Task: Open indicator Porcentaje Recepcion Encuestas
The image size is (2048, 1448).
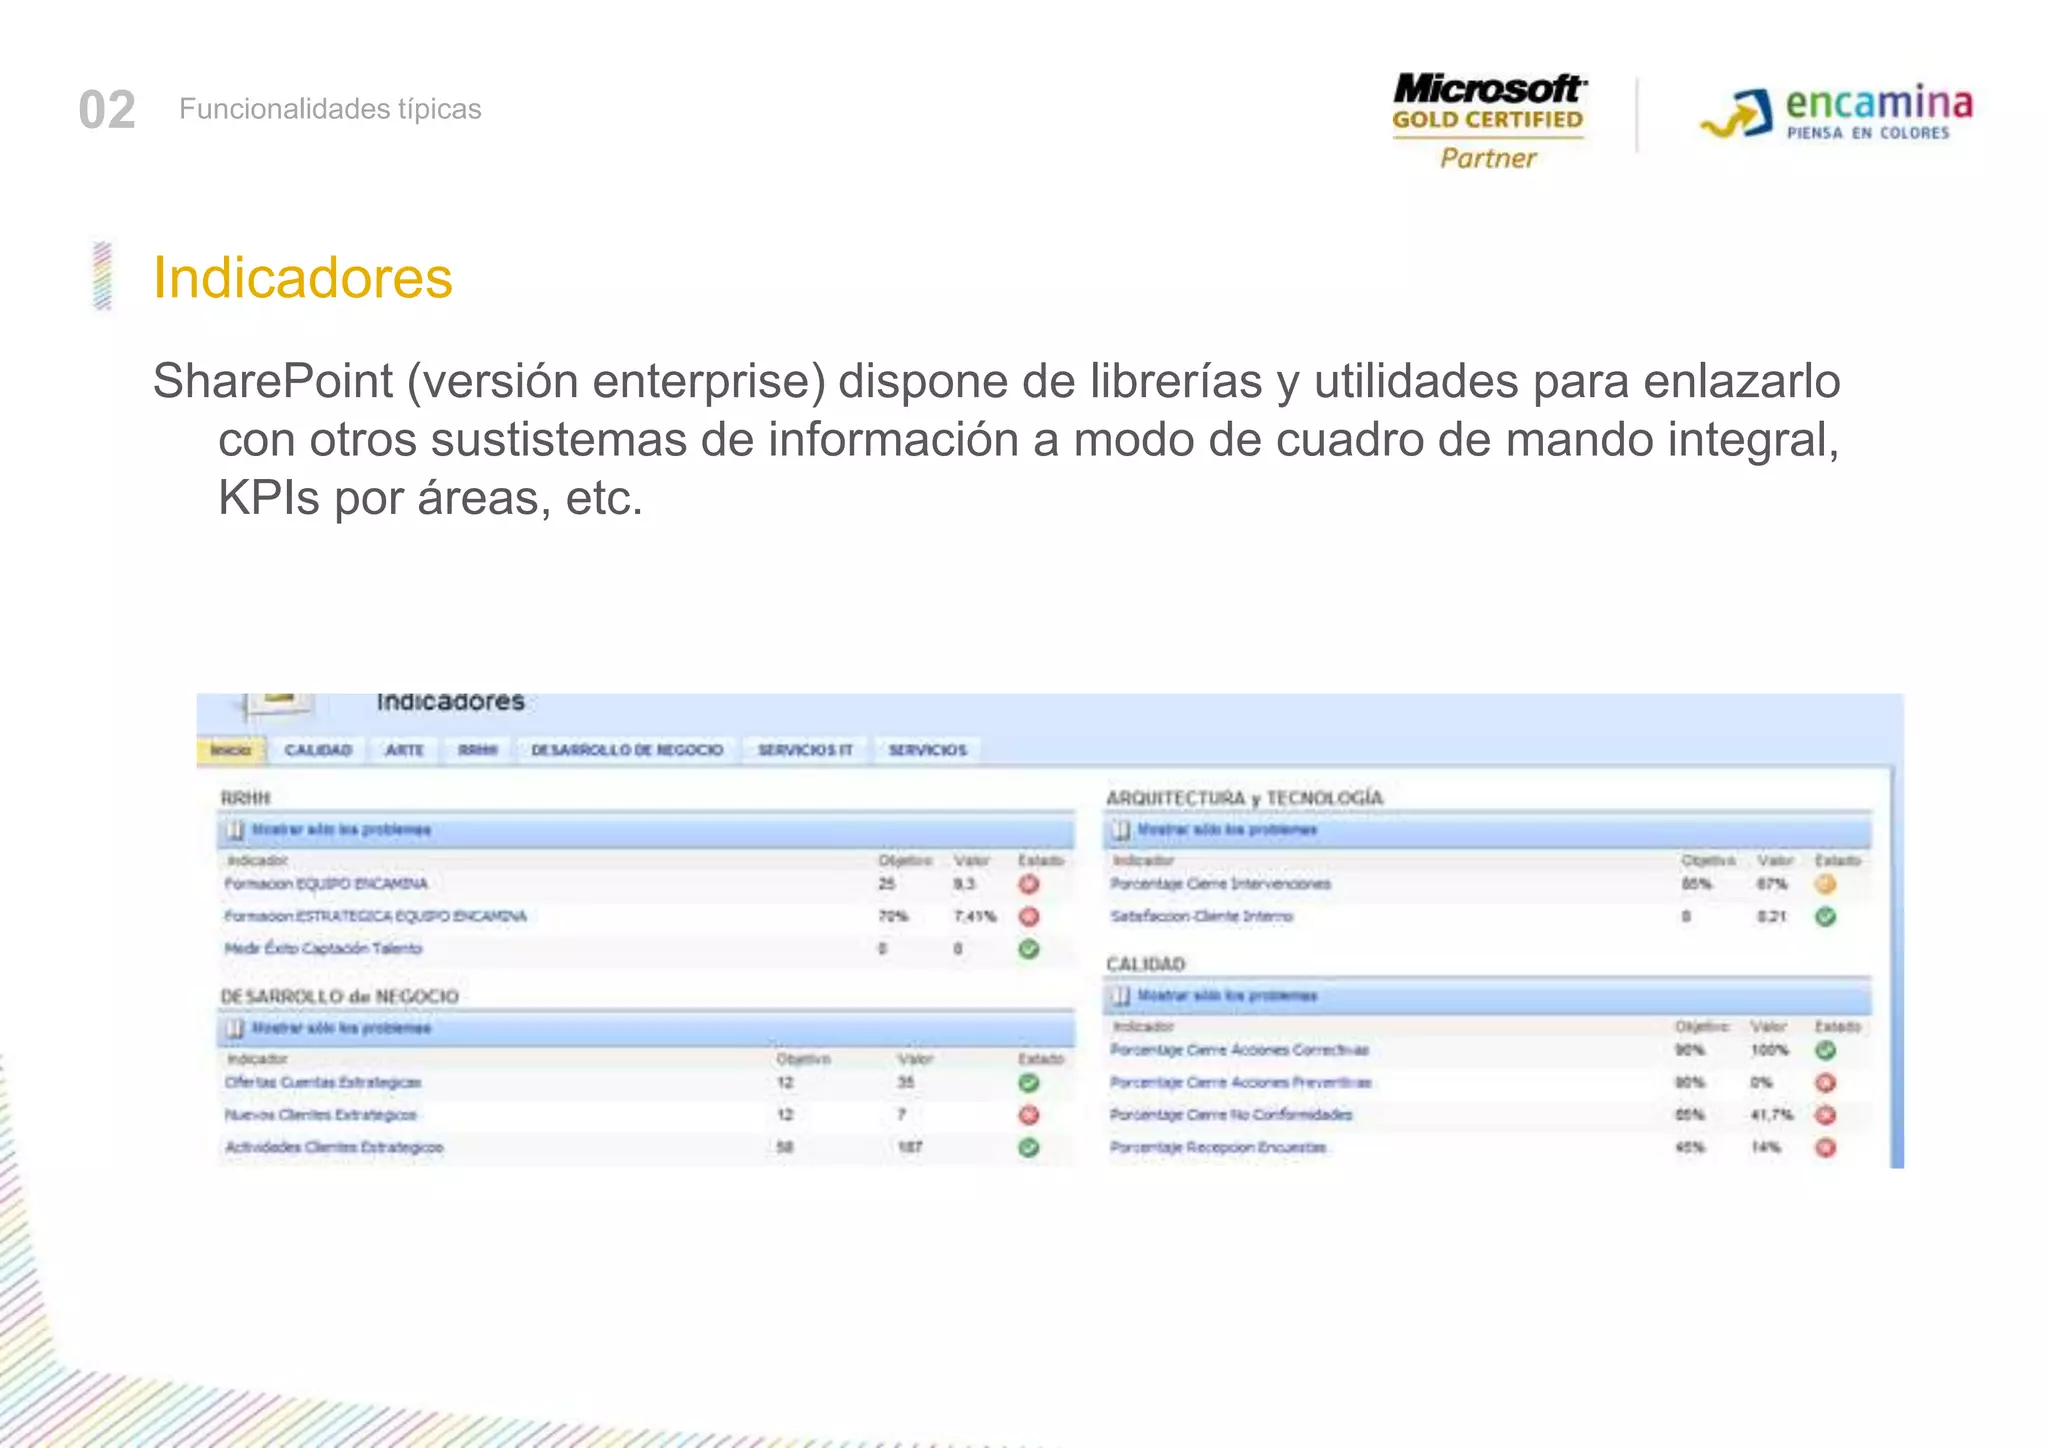Action: [1218, 1147]
